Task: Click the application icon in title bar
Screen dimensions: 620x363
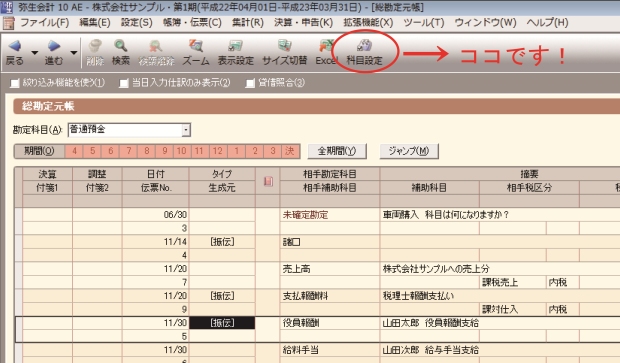Action: 8,7
